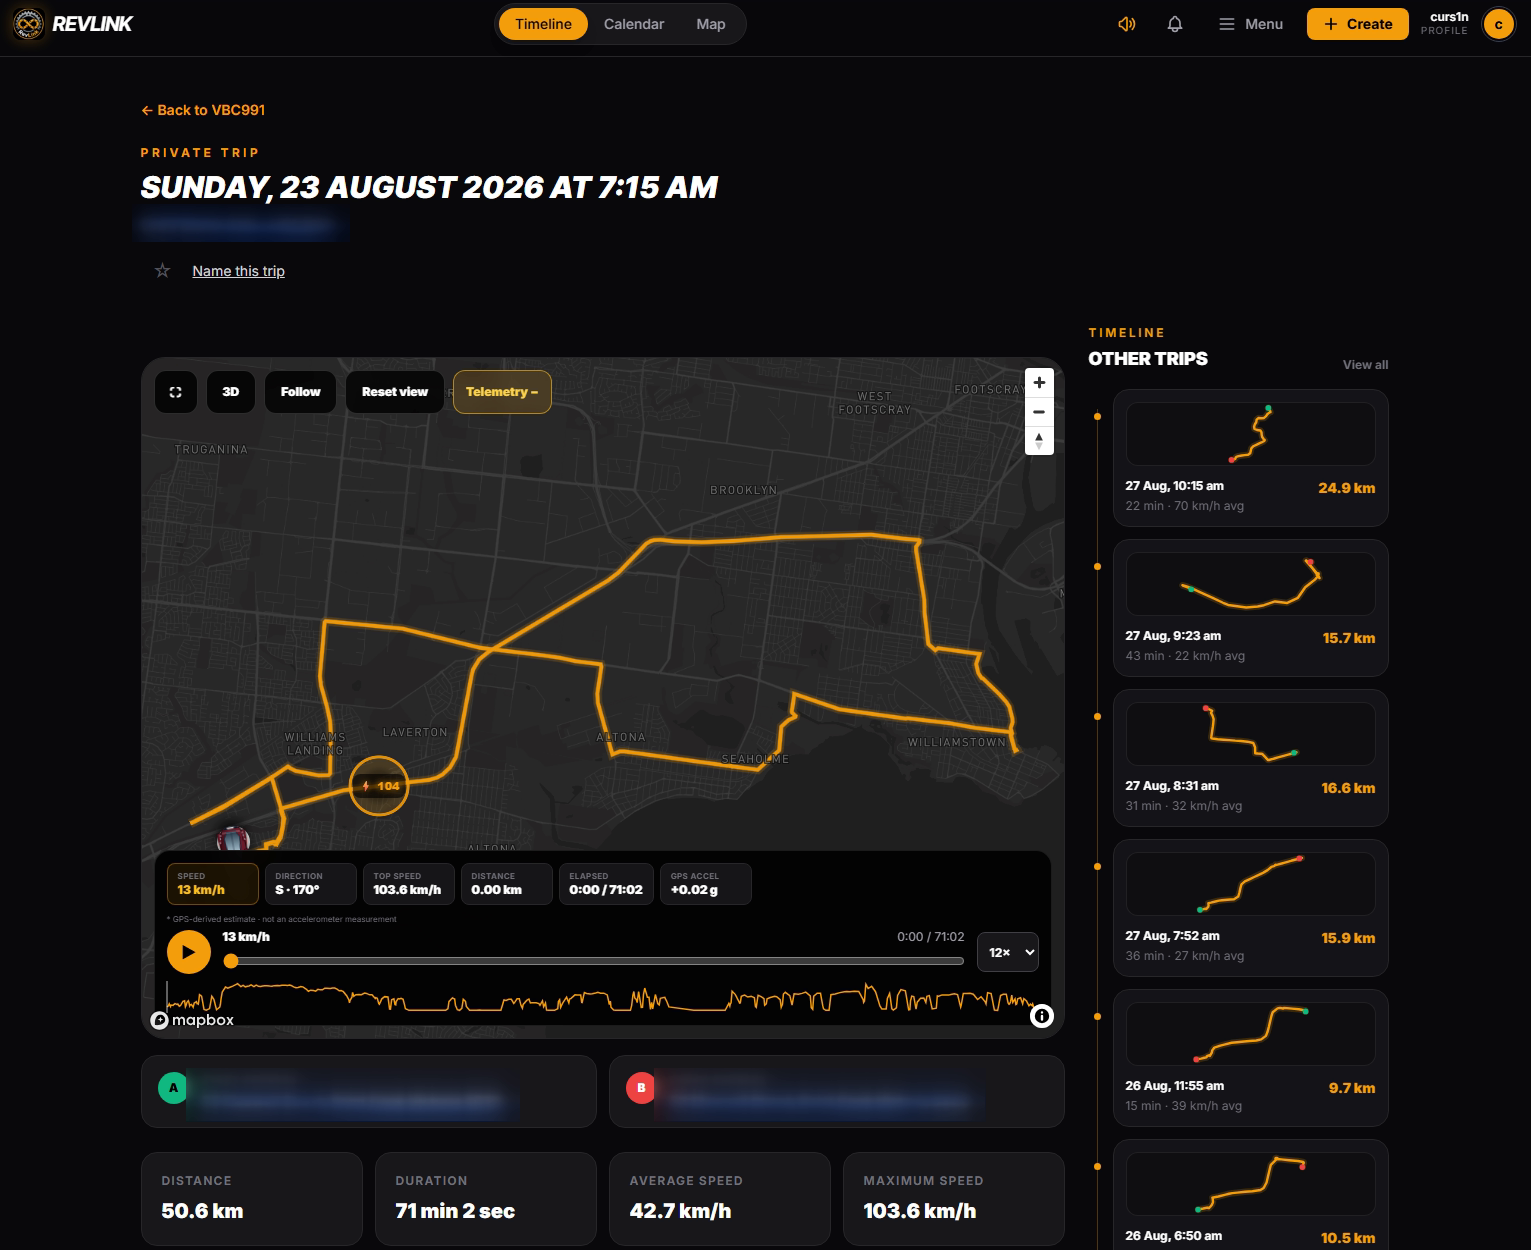Select the Top Speed telemetry tile
The width and height of the screenshot is (1531, 1250).
click(x=409, y=884)
